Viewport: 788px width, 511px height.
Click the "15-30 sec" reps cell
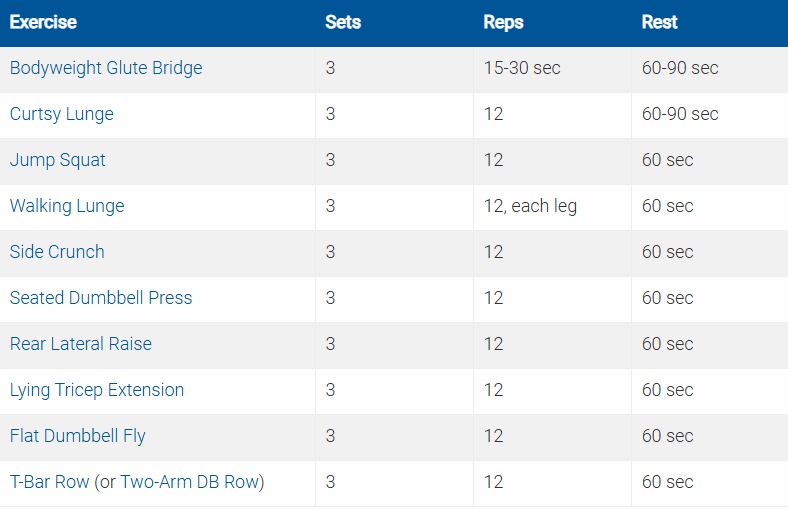[x=522, y=68]
